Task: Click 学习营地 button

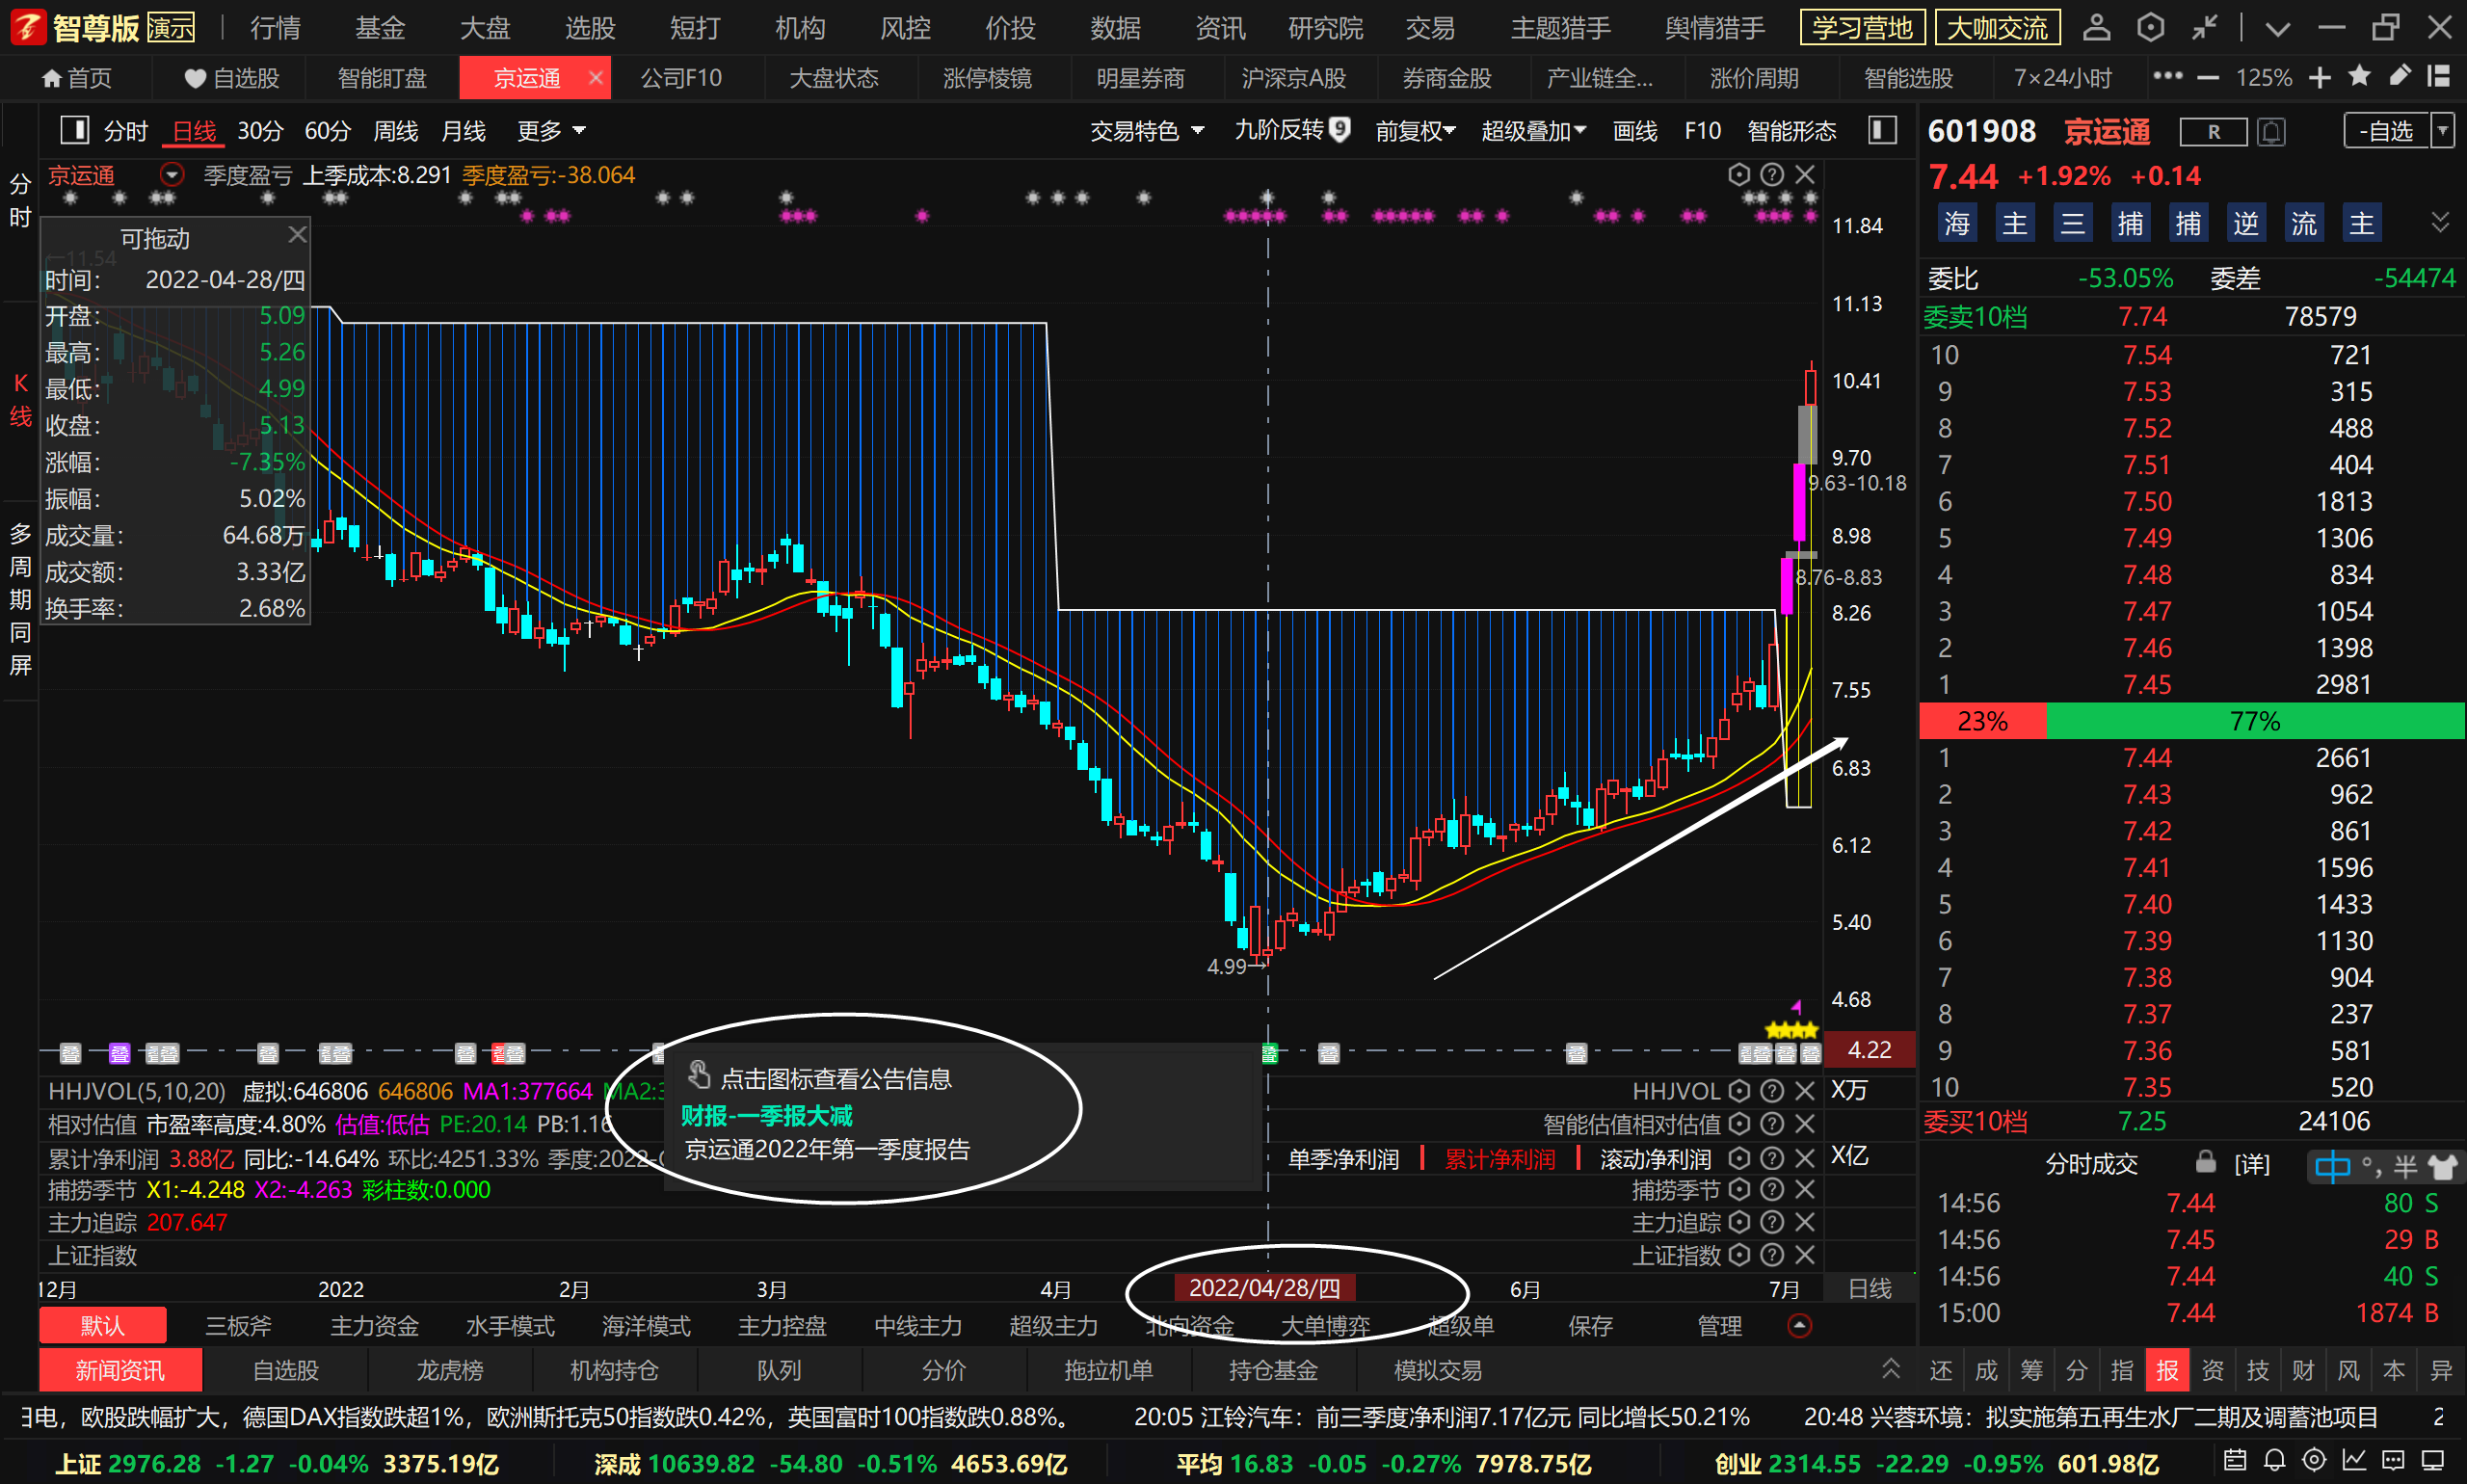Action: tap(1862, 27)
